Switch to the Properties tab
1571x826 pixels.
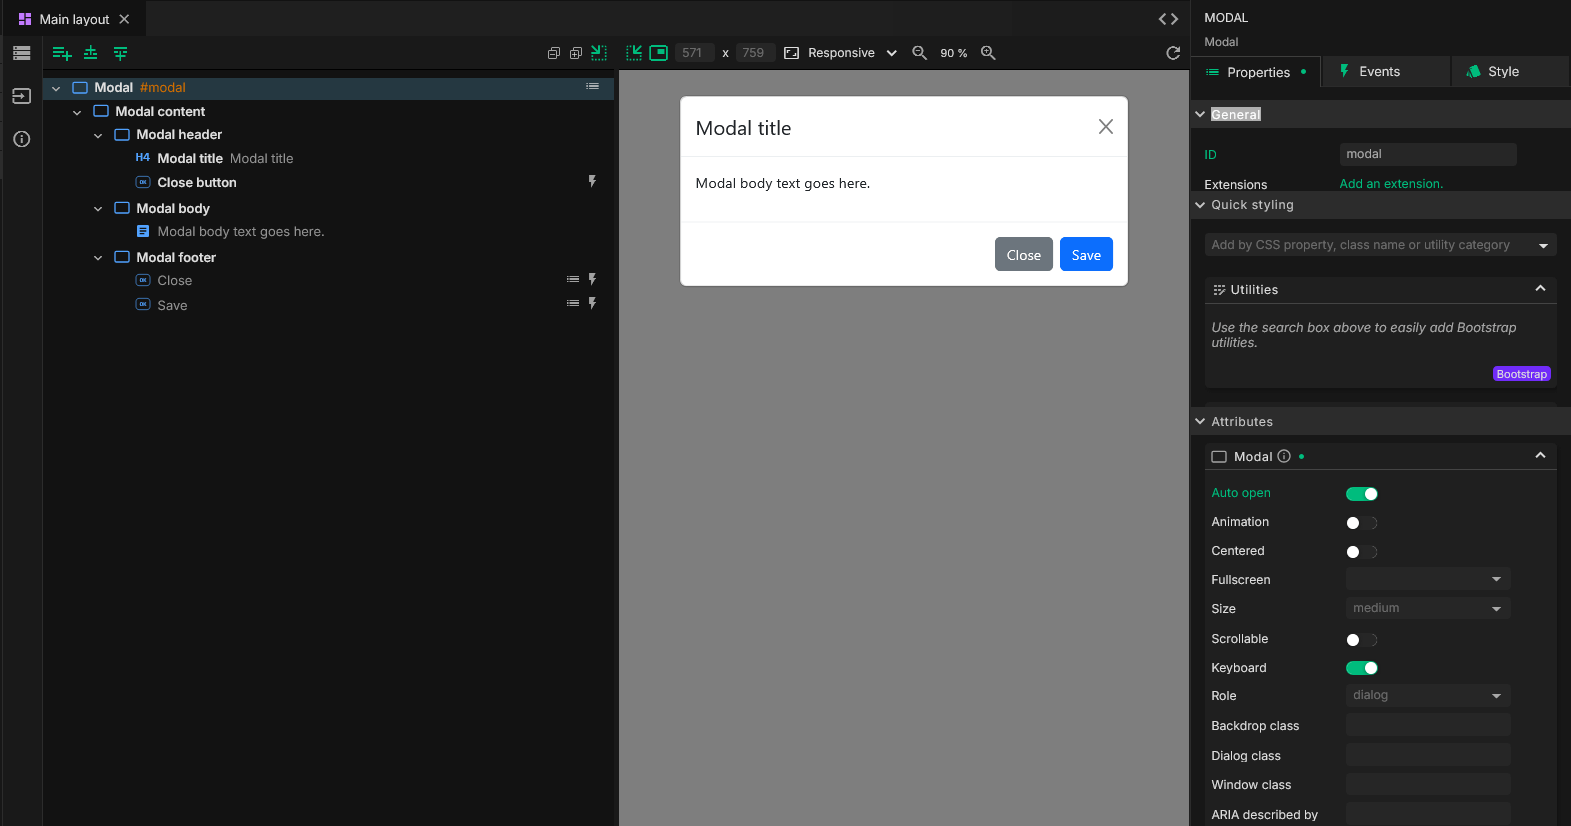tap(1256, 72)
